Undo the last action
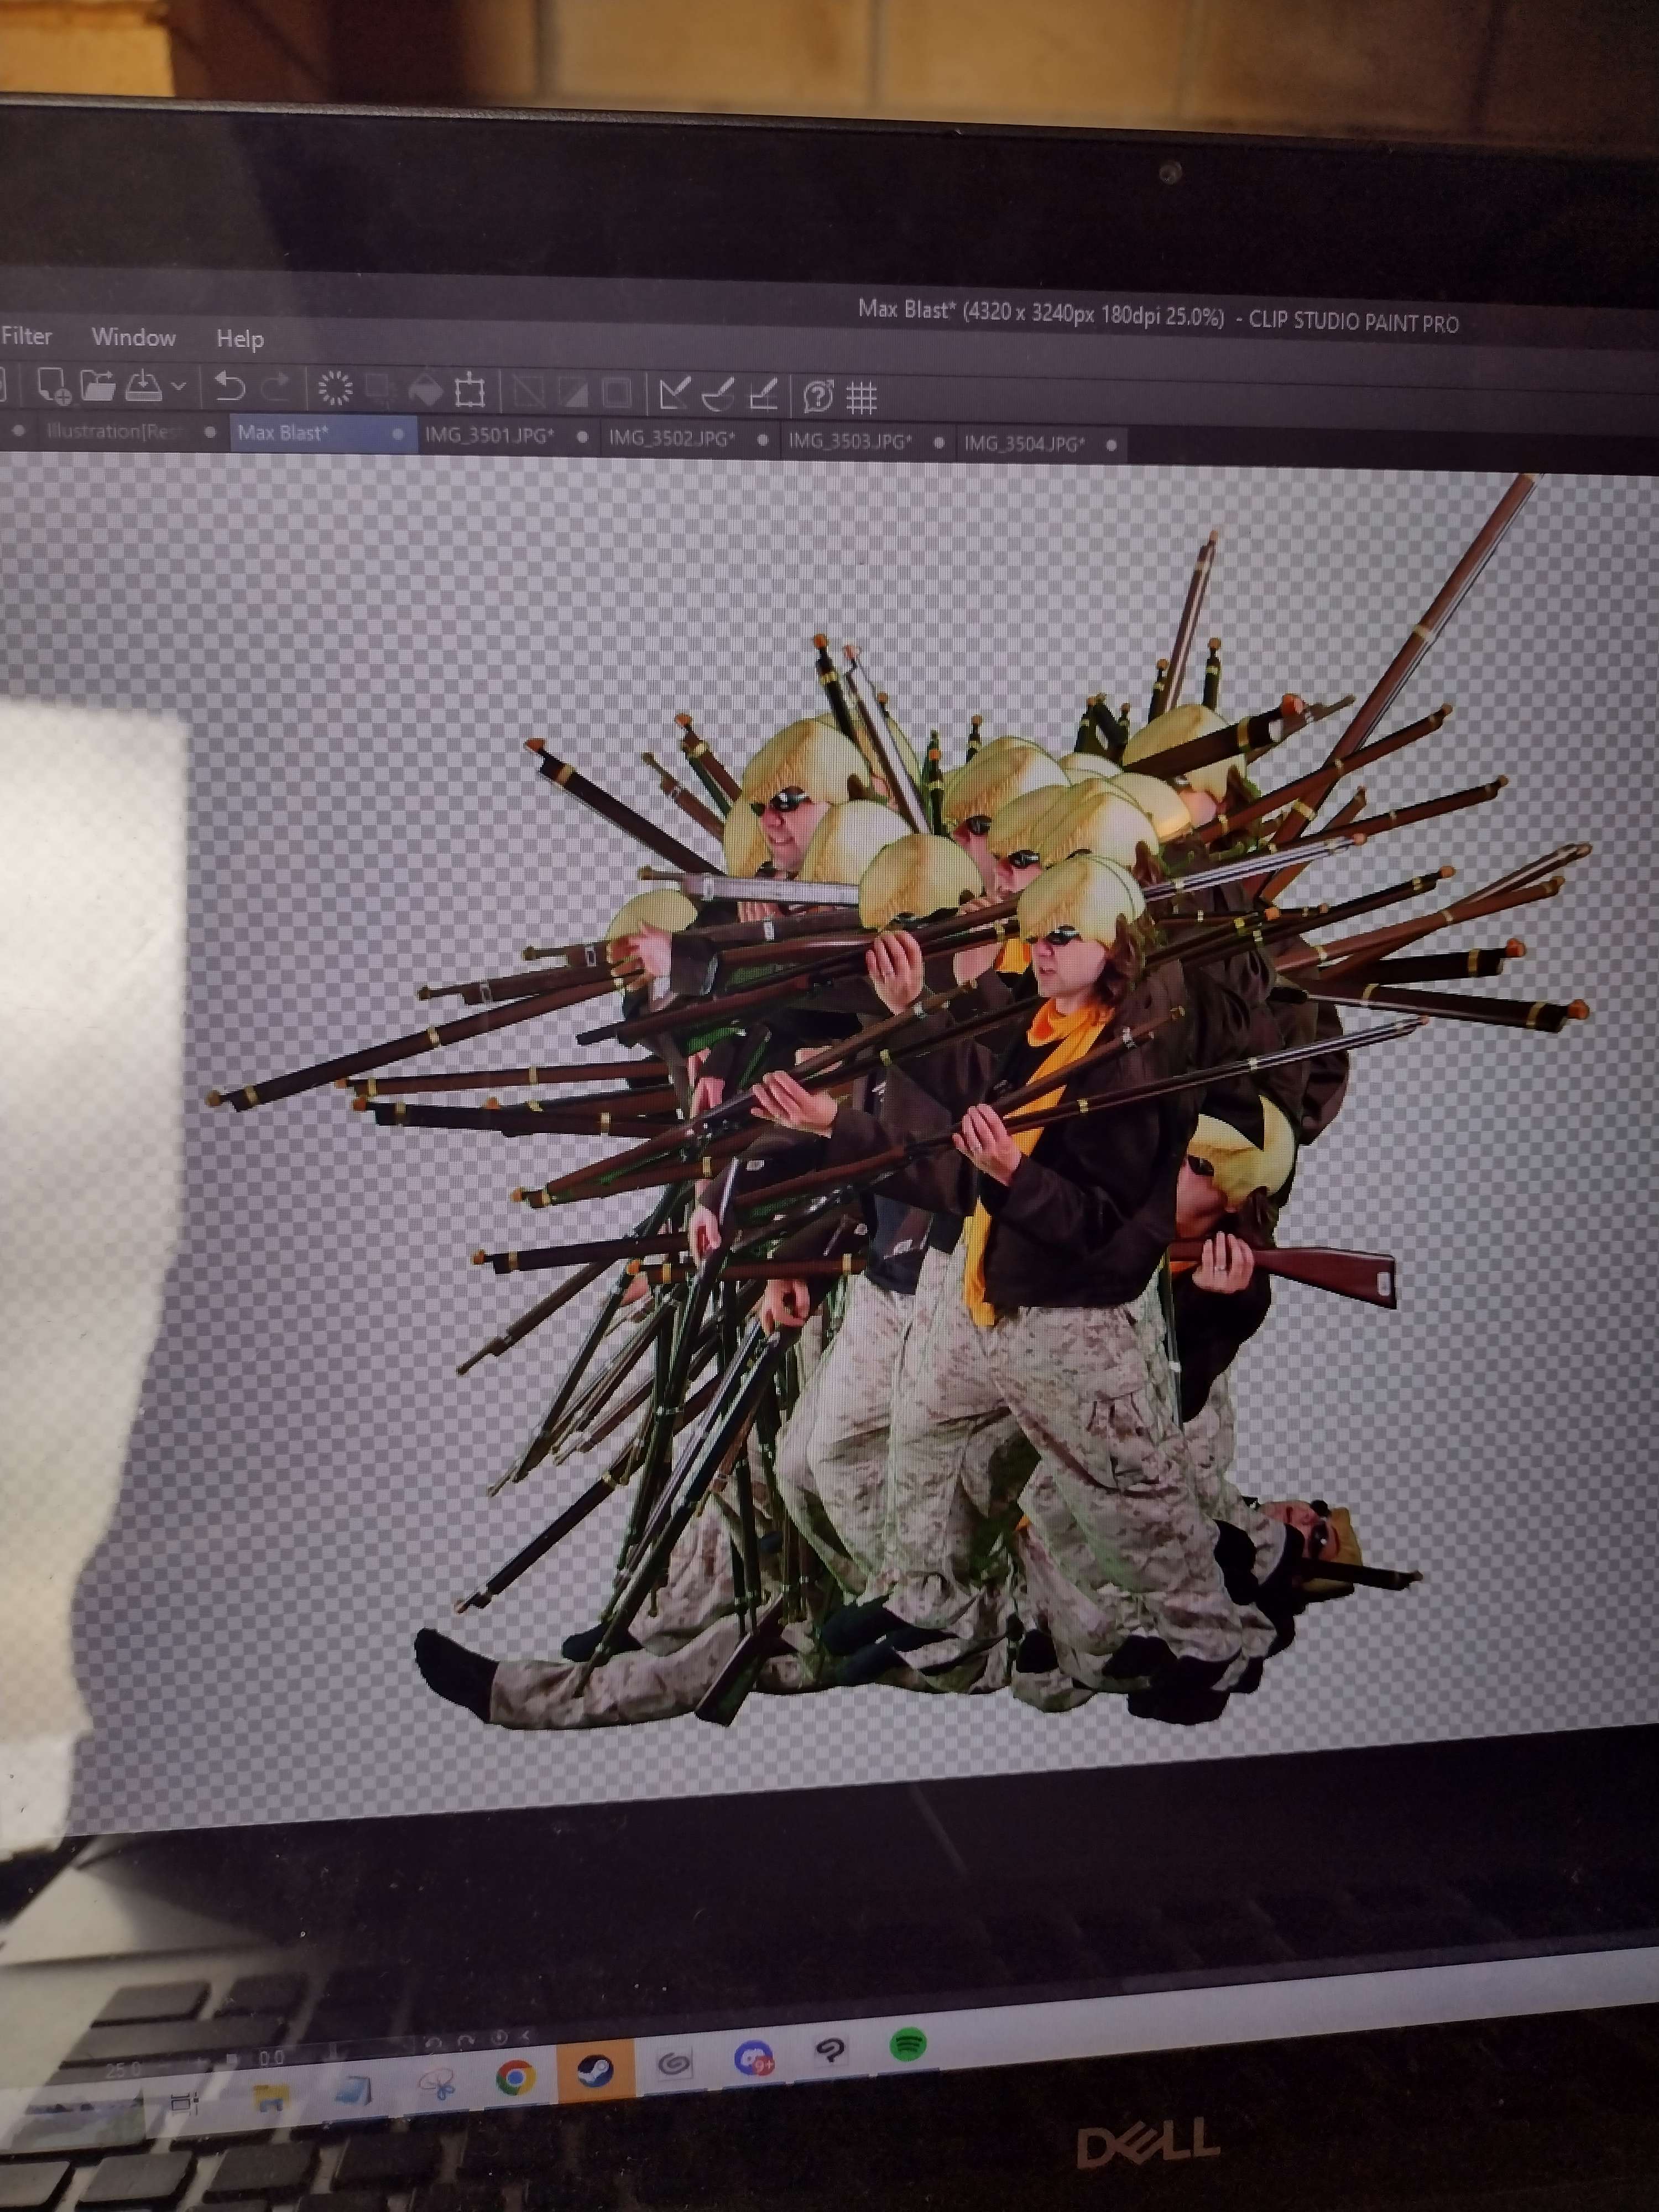The height and width of the screenshot is (2212, 1659). click(230, 387)
